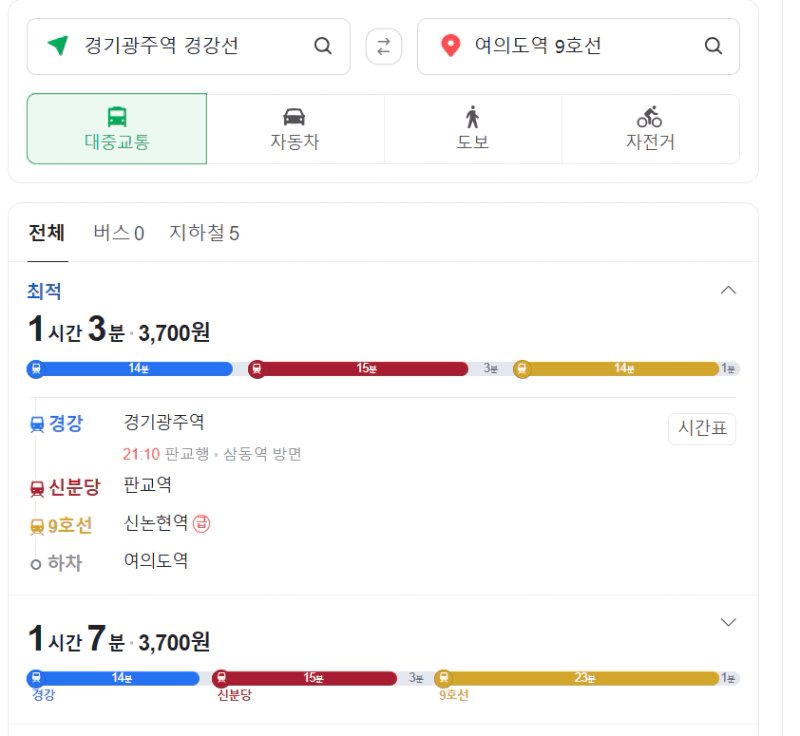
Task: Select the 도보 walking mode
Action: point(473,129)
